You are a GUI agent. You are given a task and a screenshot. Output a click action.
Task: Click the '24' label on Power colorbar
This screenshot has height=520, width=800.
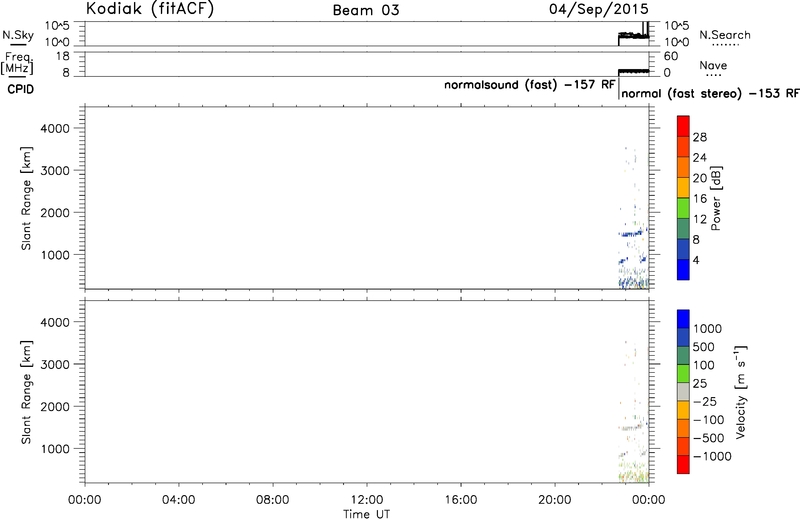[x=700, y=157]
